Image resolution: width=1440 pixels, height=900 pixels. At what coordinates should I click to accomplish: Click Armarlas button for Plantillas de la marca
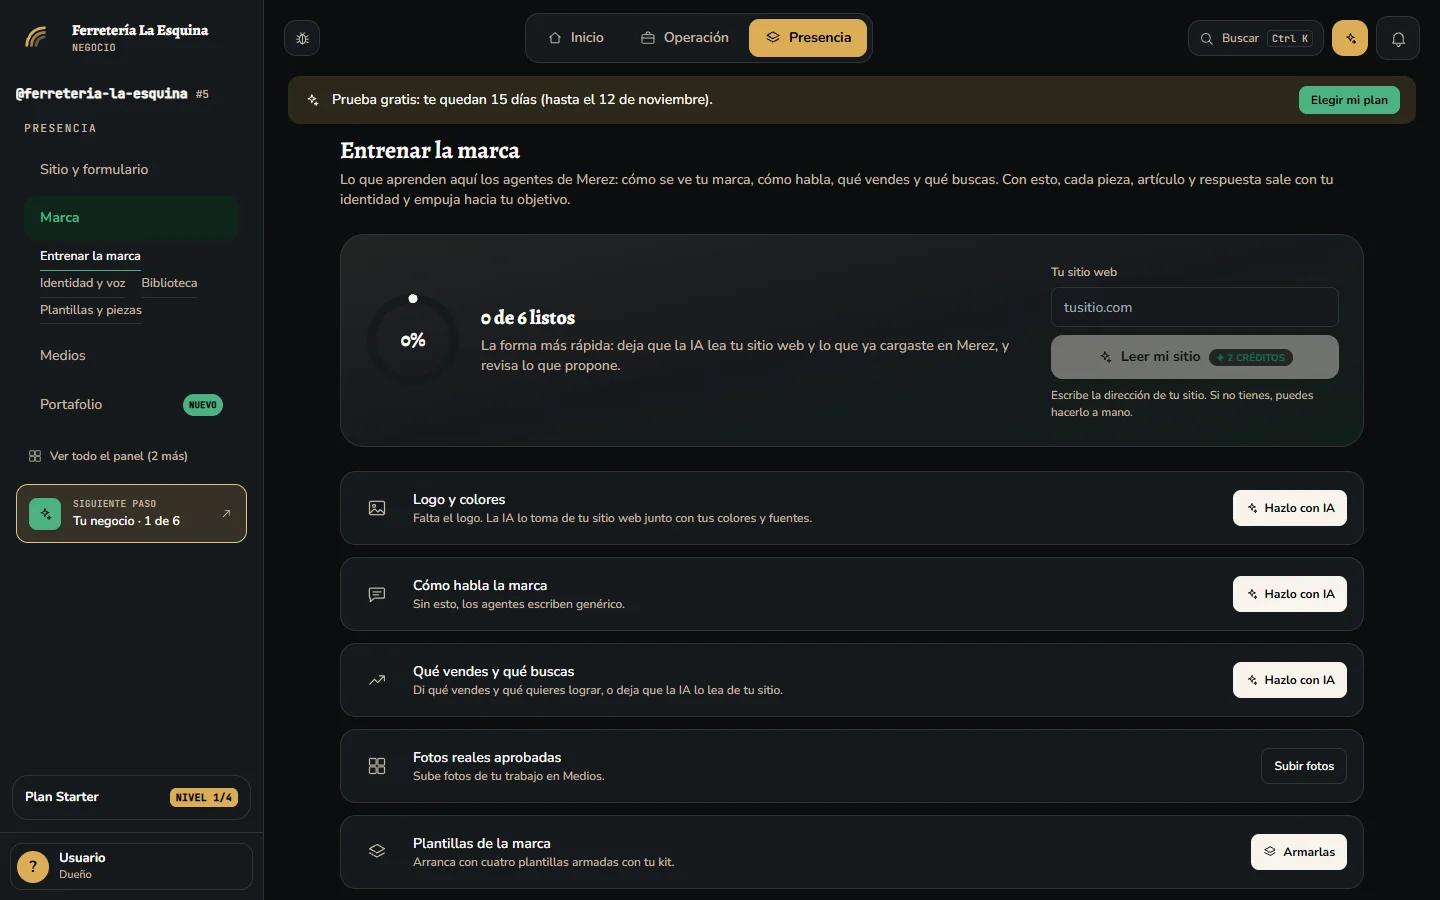pyautogui.click(x=1299, y=852)
